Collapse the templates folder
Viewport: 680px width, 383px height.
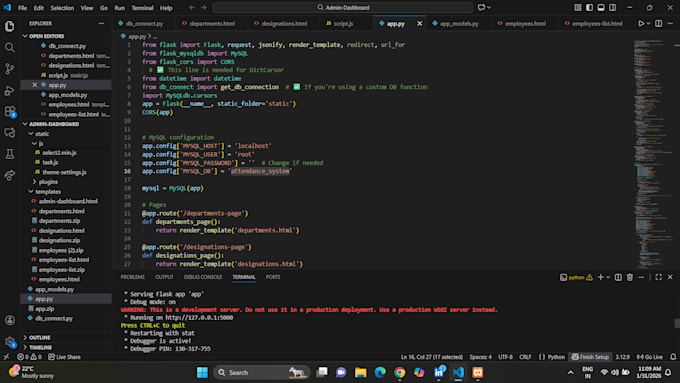[x=31, y=192]
